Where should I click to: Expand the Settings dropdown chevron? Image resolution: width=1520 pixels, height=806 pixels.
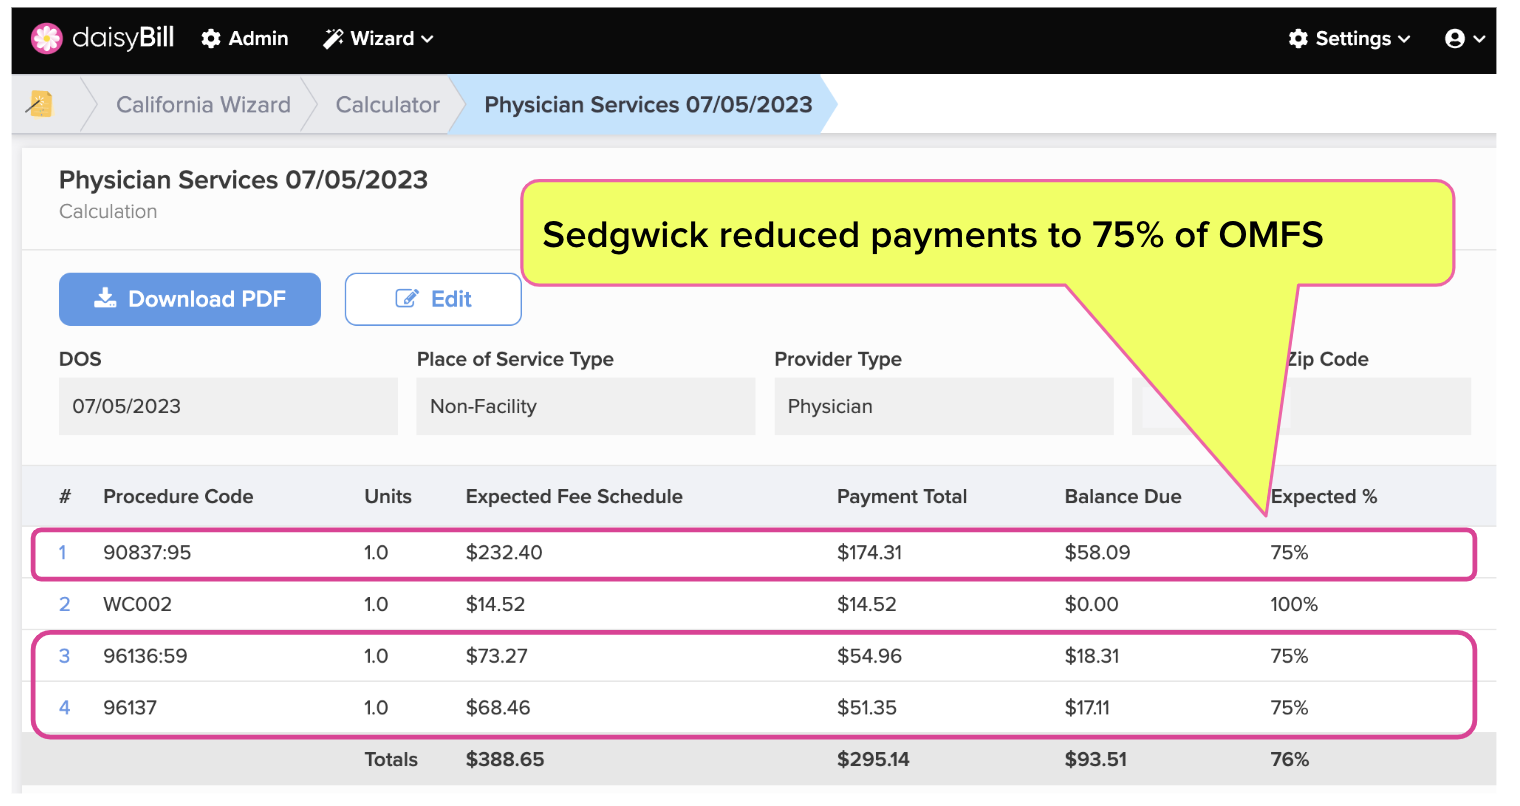click(1406, 40)
